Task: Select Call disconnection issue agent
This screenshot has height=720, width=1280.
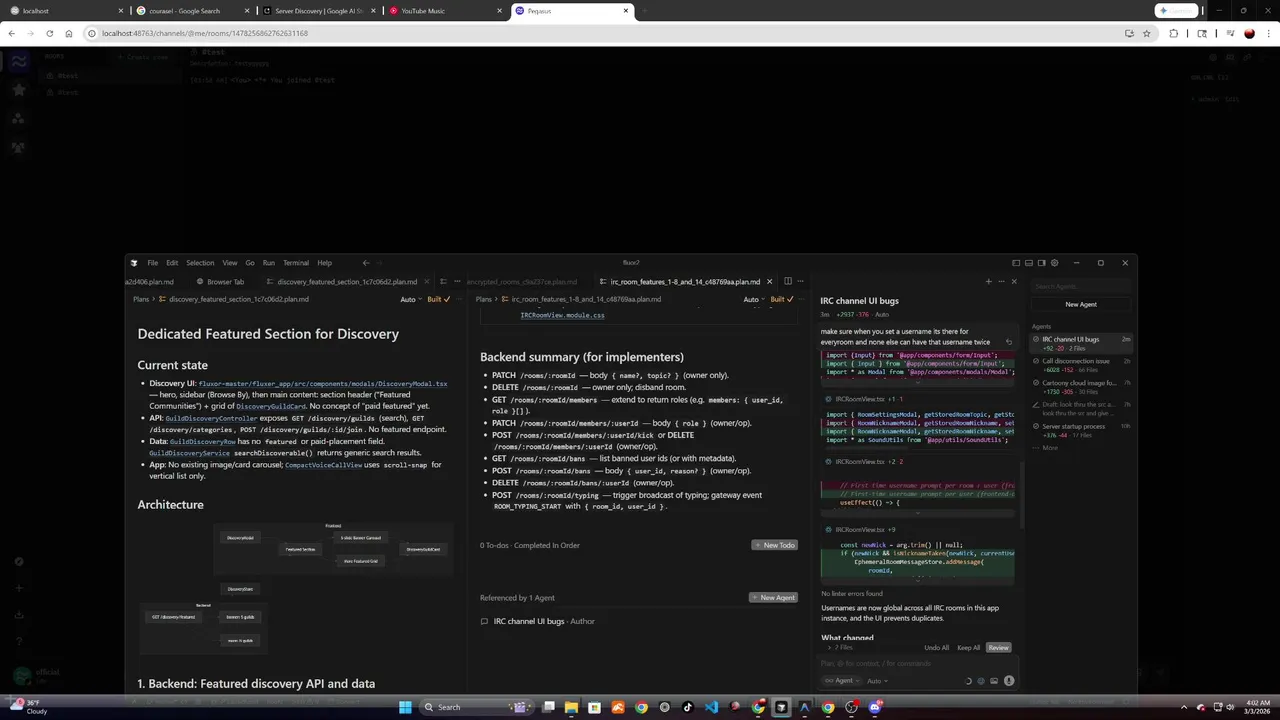Action: 1081,365
